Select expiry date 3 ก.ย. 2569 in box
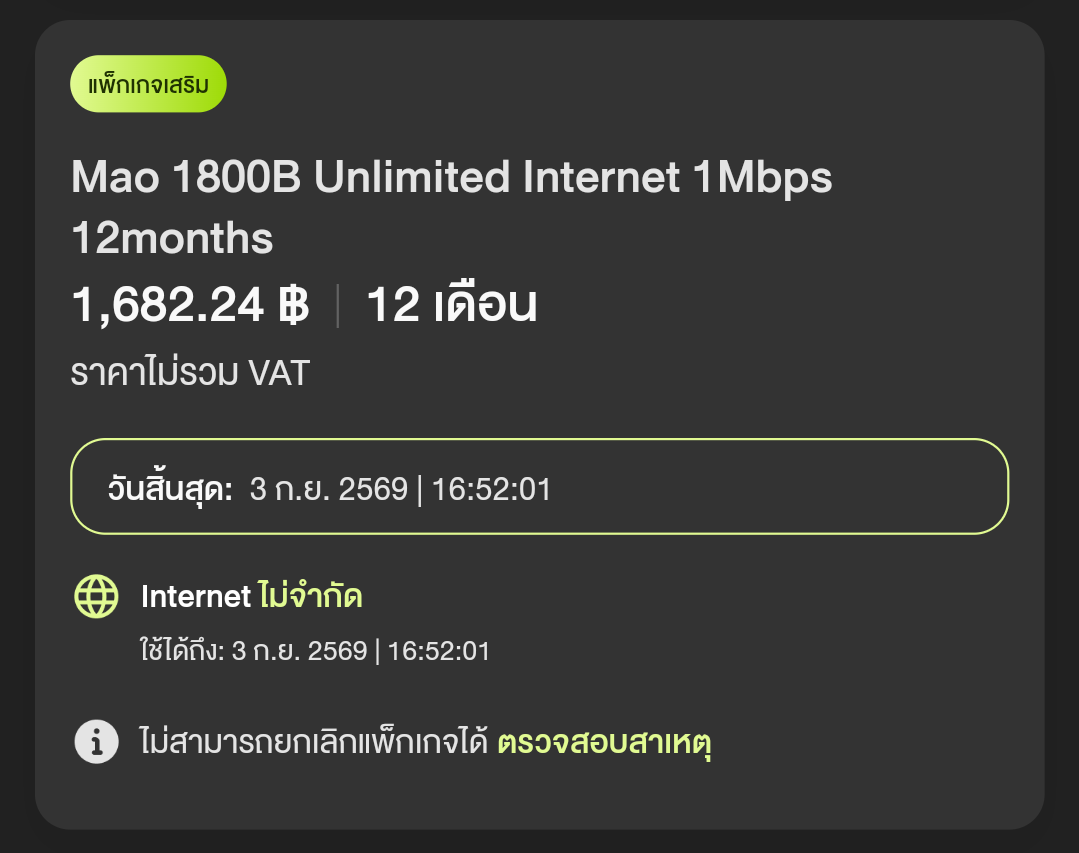1079x853 pixels. click(x=328, y=489)
